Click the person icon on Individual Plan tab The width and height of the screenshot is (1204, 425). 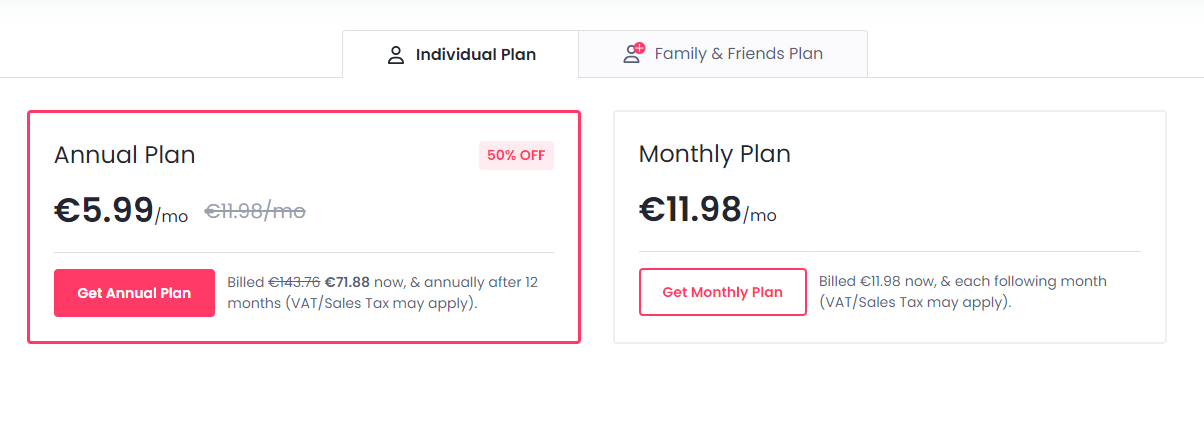395,54
